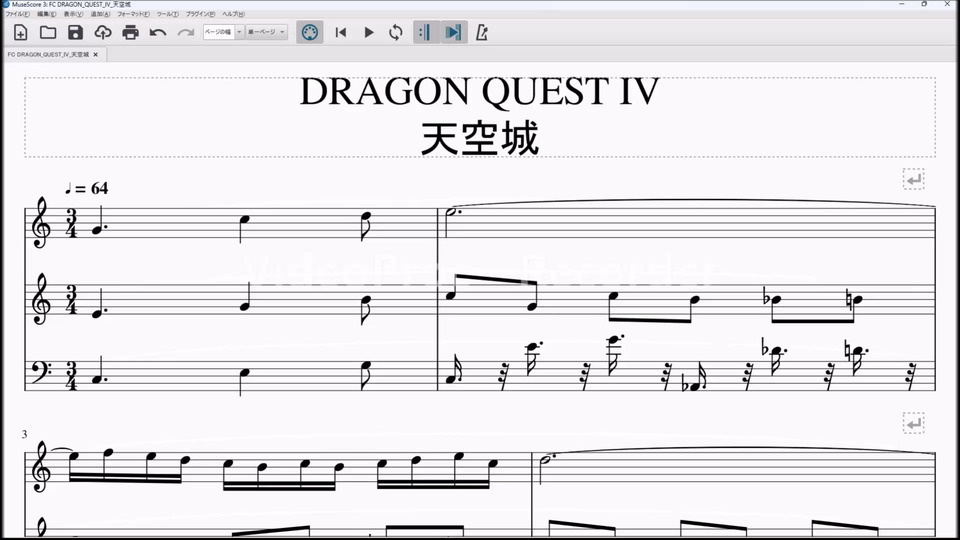Select the second system break icon
The height and width of the screenshot is (540, 960).
pos(913,423)
